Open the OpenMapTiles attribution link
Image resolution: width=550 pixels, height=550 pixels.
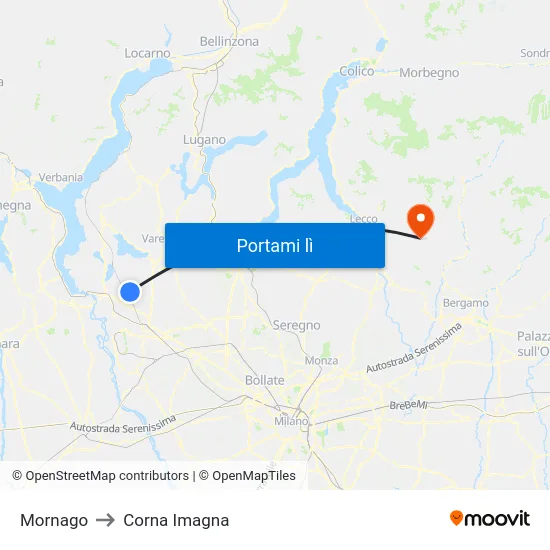point(247,476)
